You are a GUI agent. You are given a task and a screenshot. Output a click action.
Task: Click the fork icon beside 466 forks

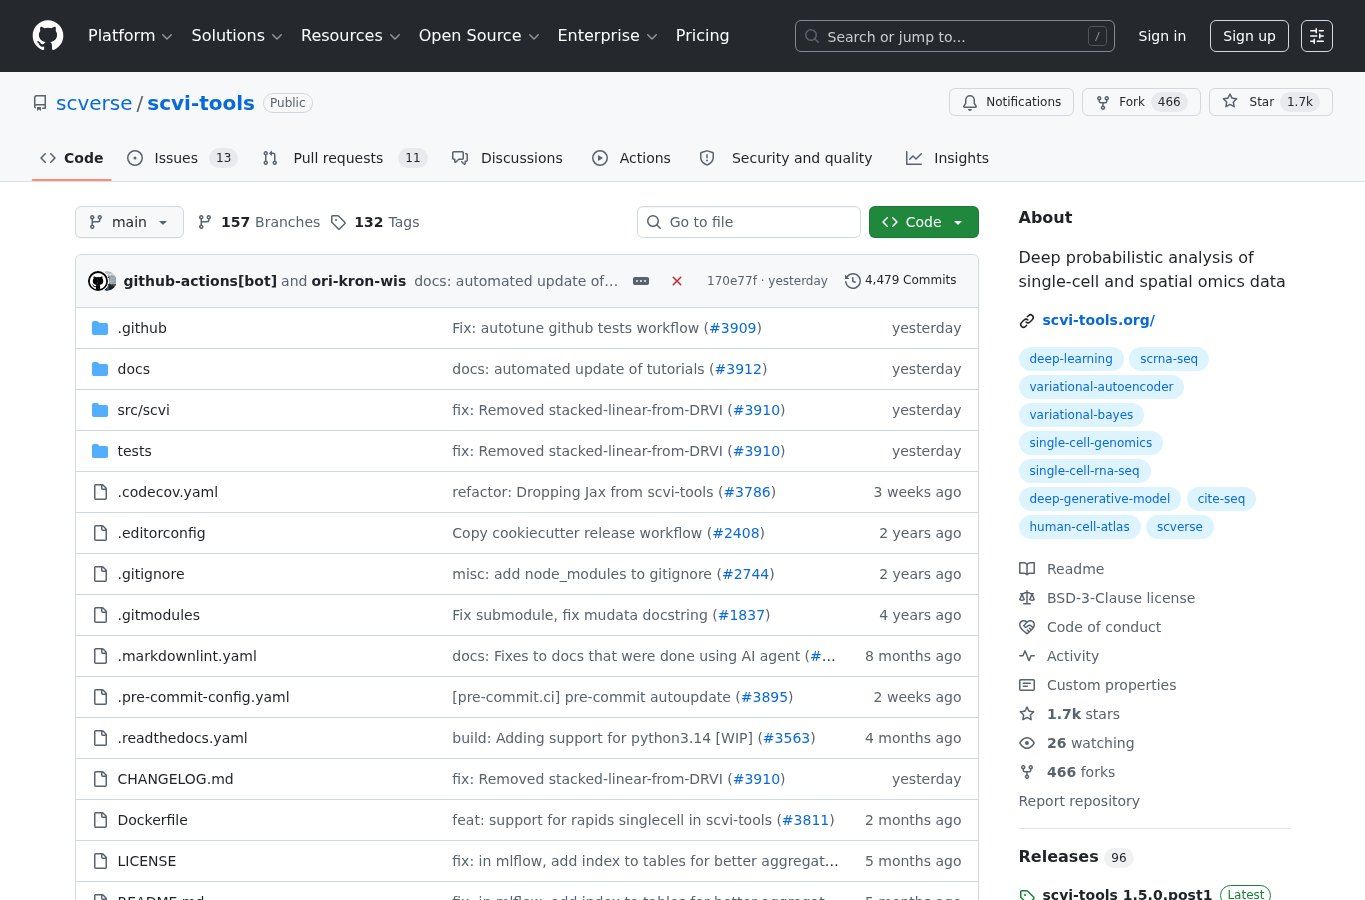(1027, 772)
